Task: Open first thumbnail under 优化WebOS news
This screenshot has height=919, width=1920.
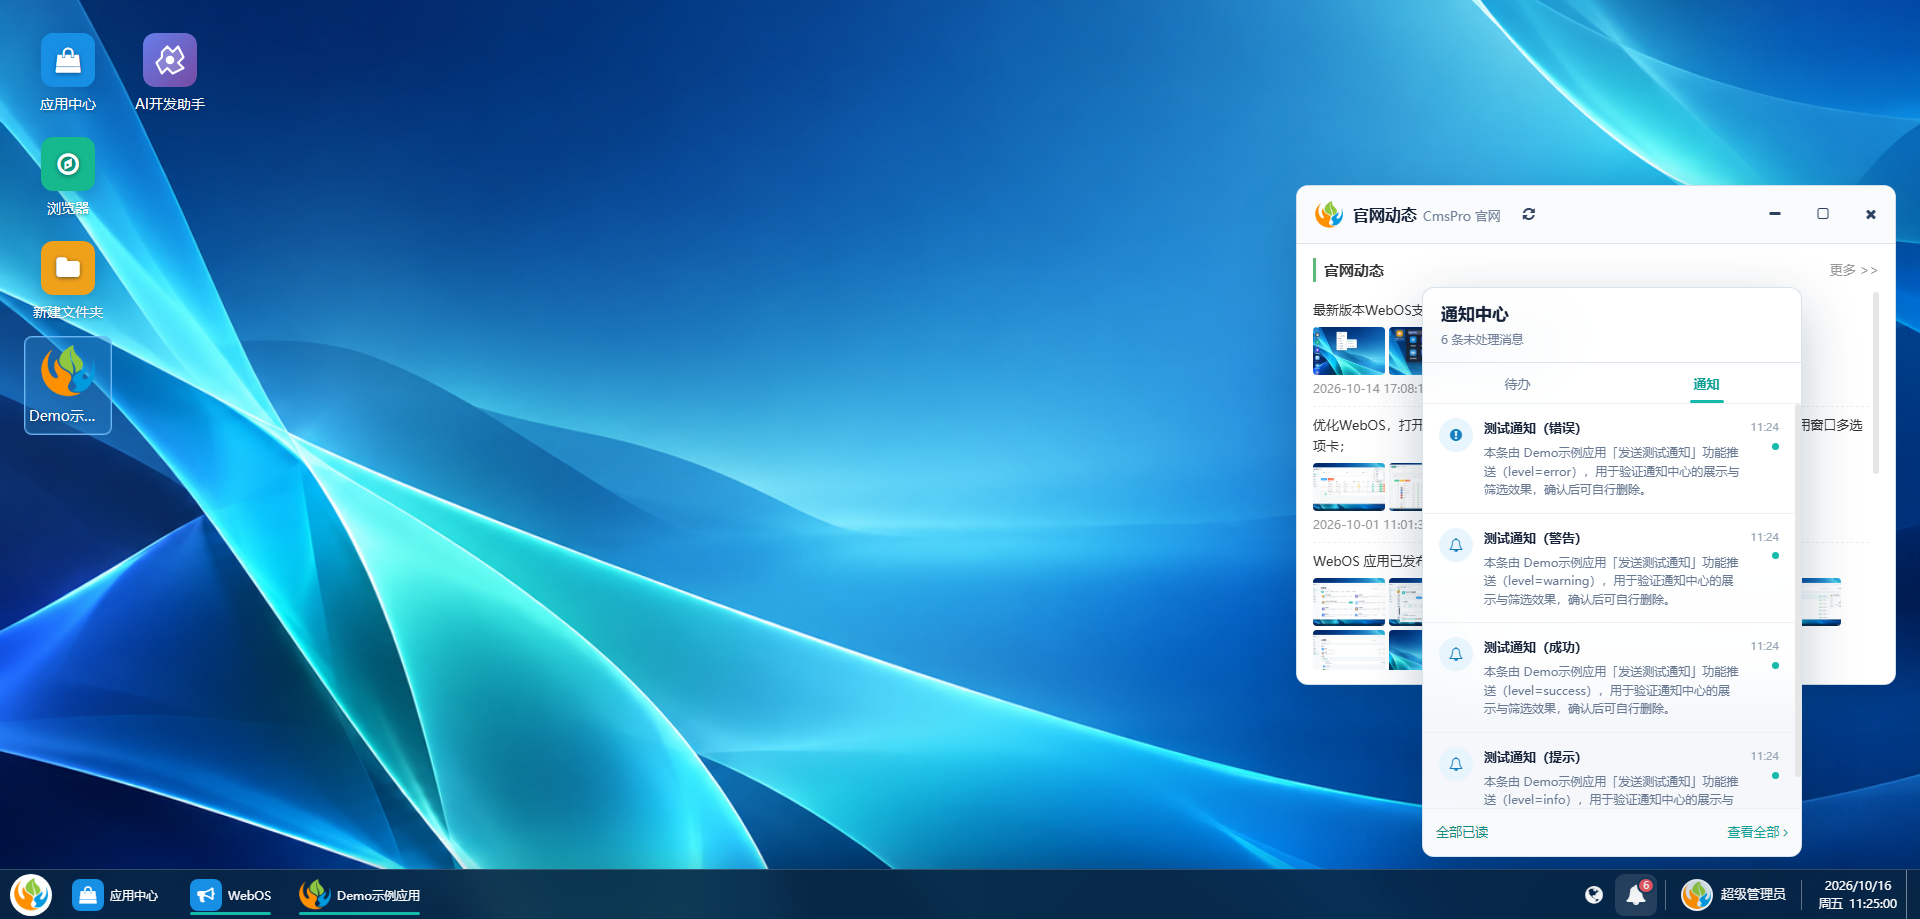Action: (x=1349, y=487)
